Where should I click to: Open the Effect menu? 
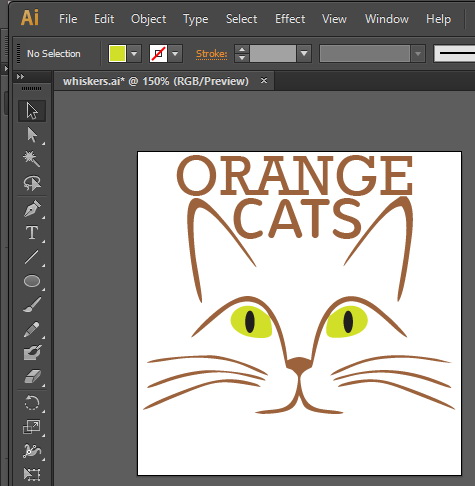click(x=290, y=19)
